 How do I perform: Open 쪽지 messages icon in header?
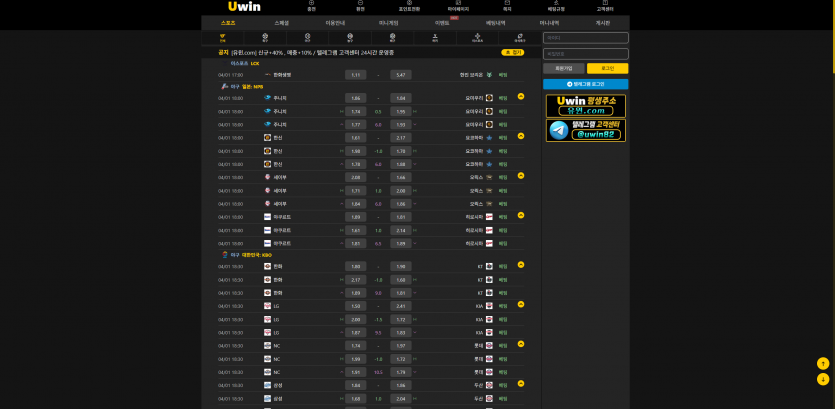pyautogui.click(x=507, y=5)
